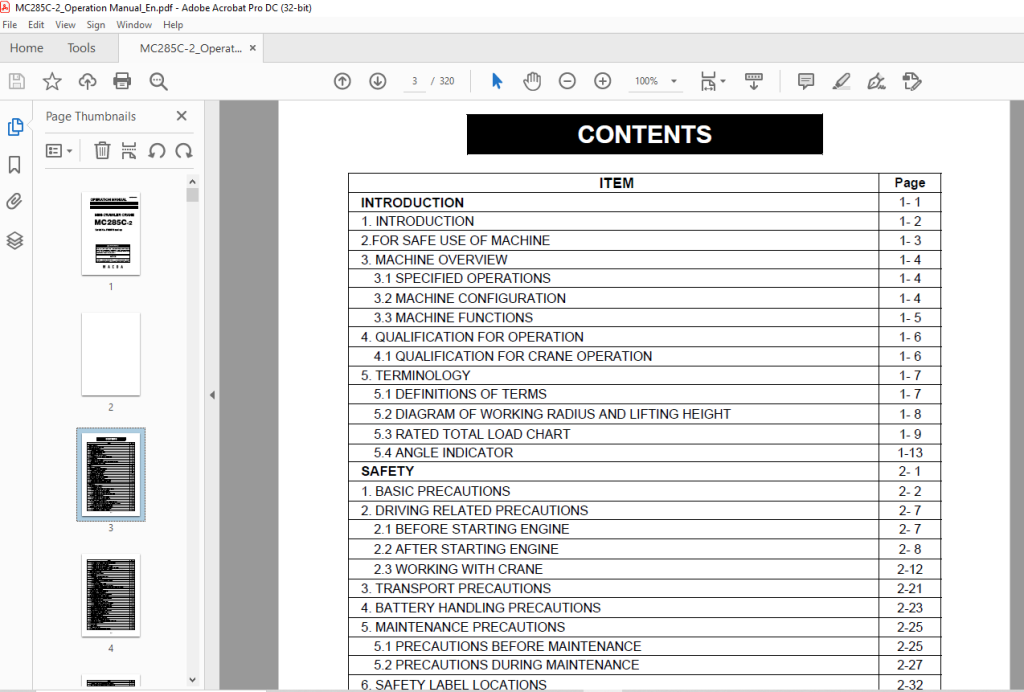
Task: Toggle the Attachments paperclip panel
Action: pyautogui.click(x=14, y=202)
